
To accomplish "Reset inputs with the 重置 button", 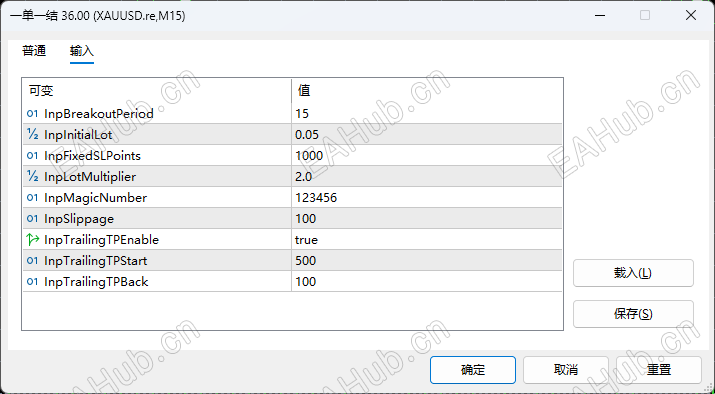I will click(658, 370).
